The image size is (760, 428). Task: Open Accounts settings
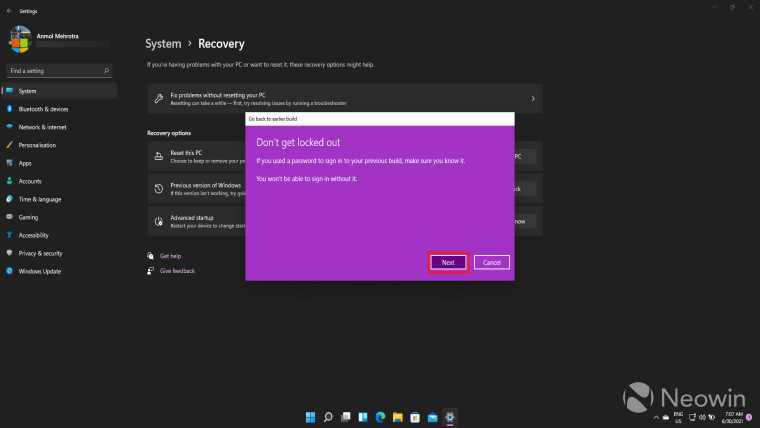pos(60,181)
